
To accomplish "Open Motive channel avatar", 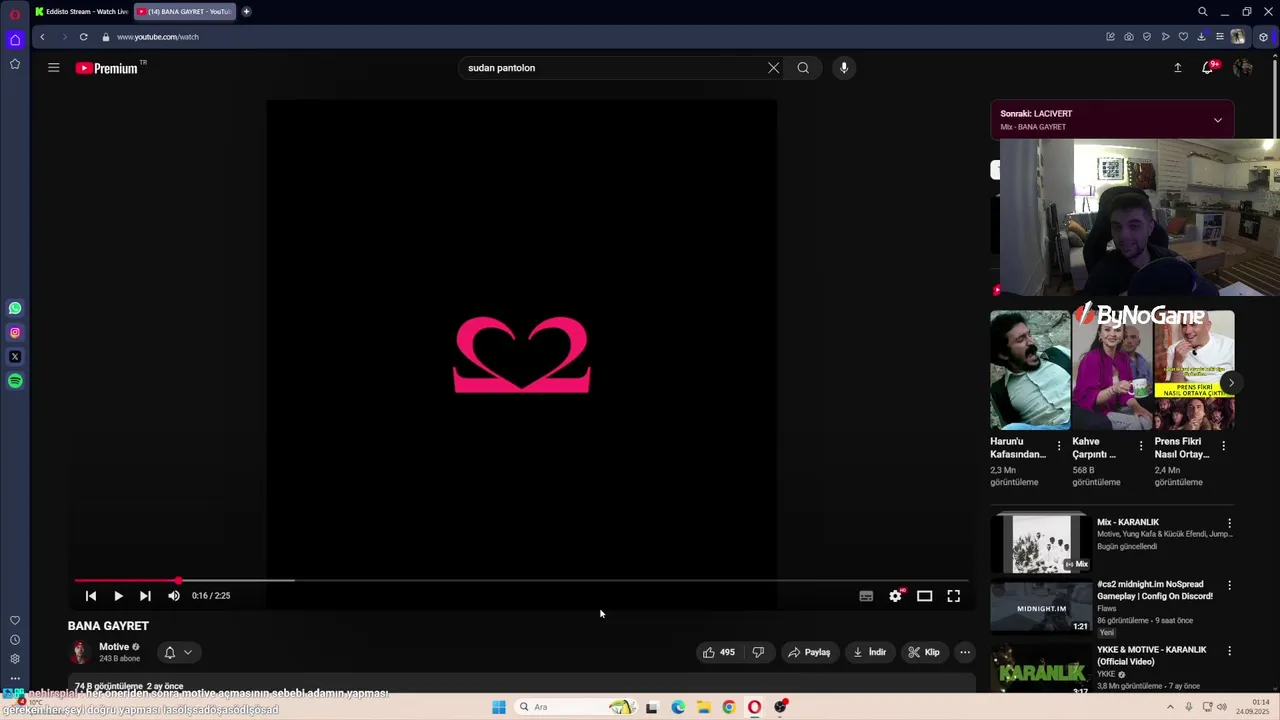I will tap(79, 652).
